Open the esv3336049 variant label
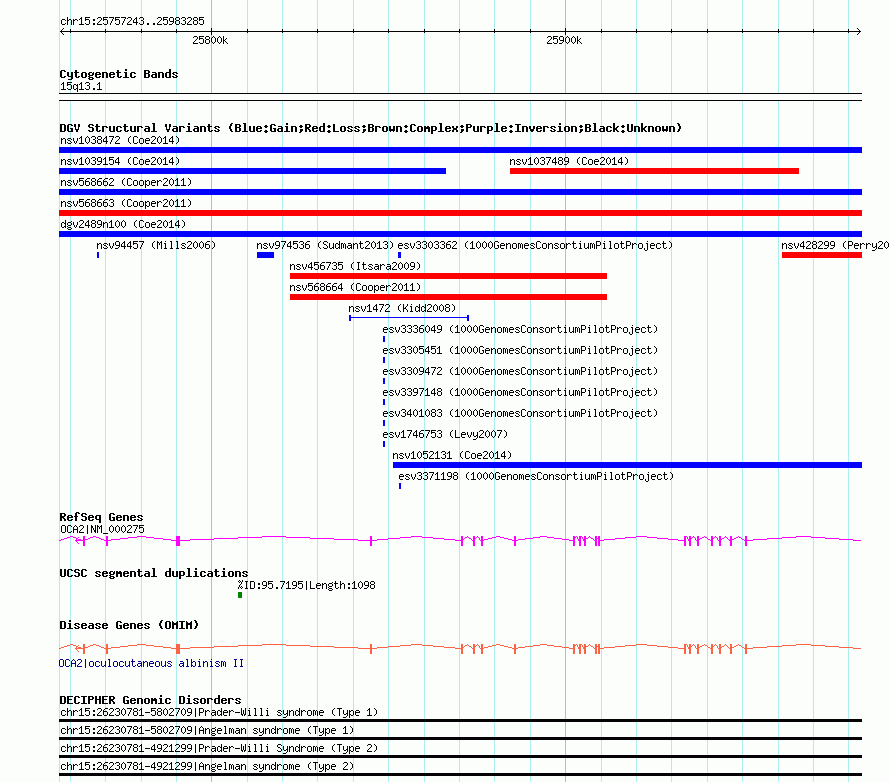The image size is (890, 782). point(520,329)
